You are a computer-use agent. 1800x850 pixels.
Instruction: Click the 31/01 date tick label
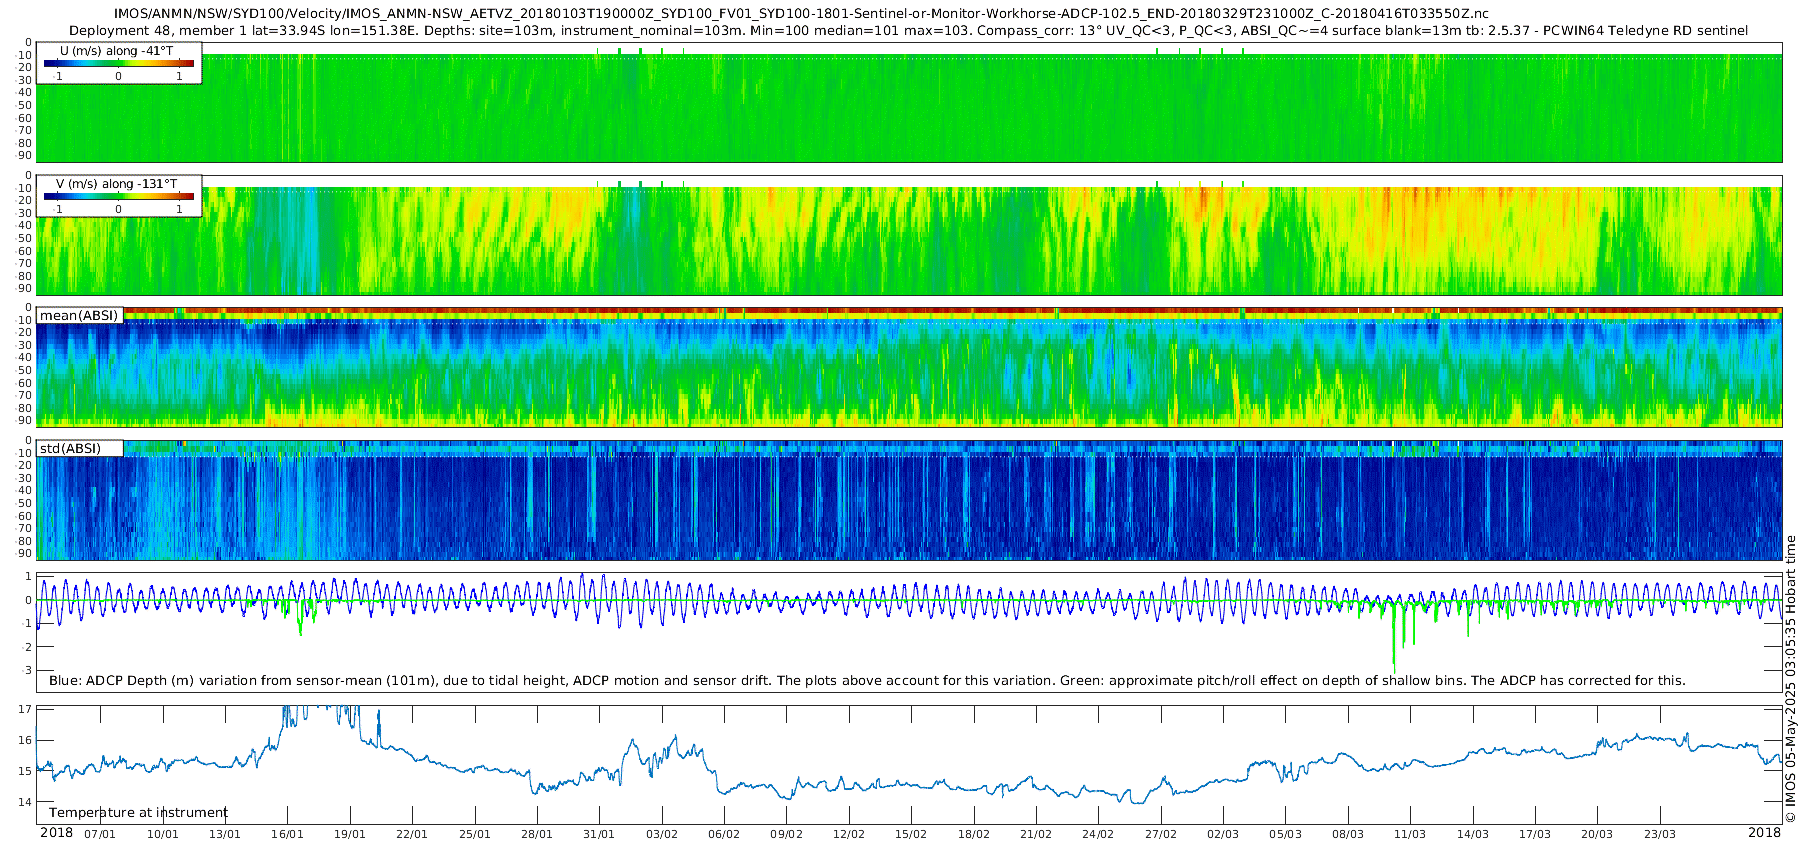point(599,834)
